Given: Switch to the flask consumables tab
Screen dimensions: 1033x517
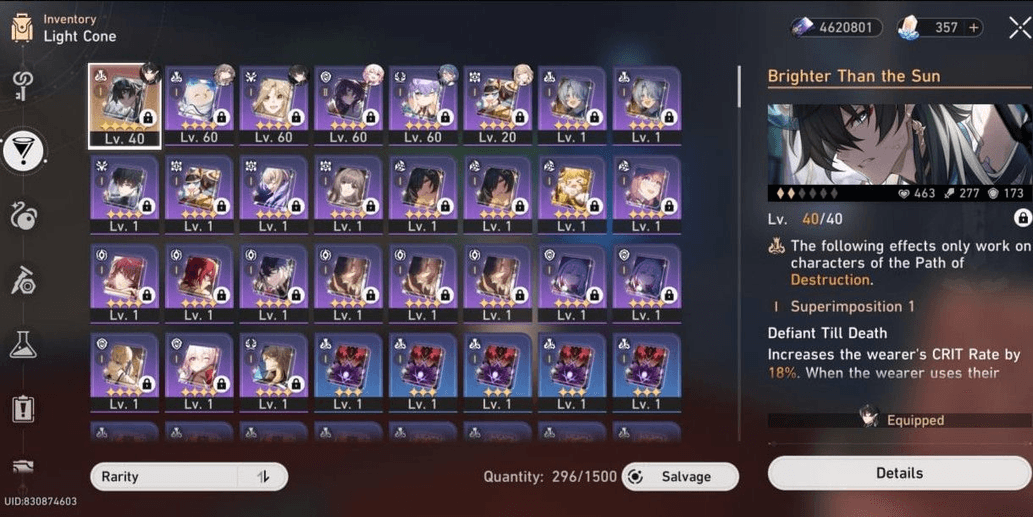Looking at the screenshot, I should point(23,344).
